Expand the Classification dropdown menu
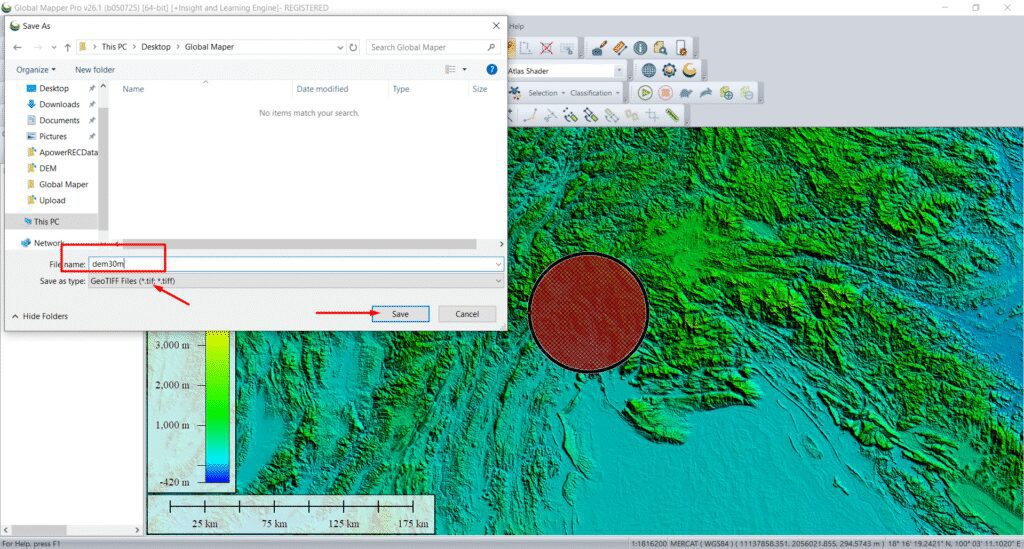 click(594, 93)
